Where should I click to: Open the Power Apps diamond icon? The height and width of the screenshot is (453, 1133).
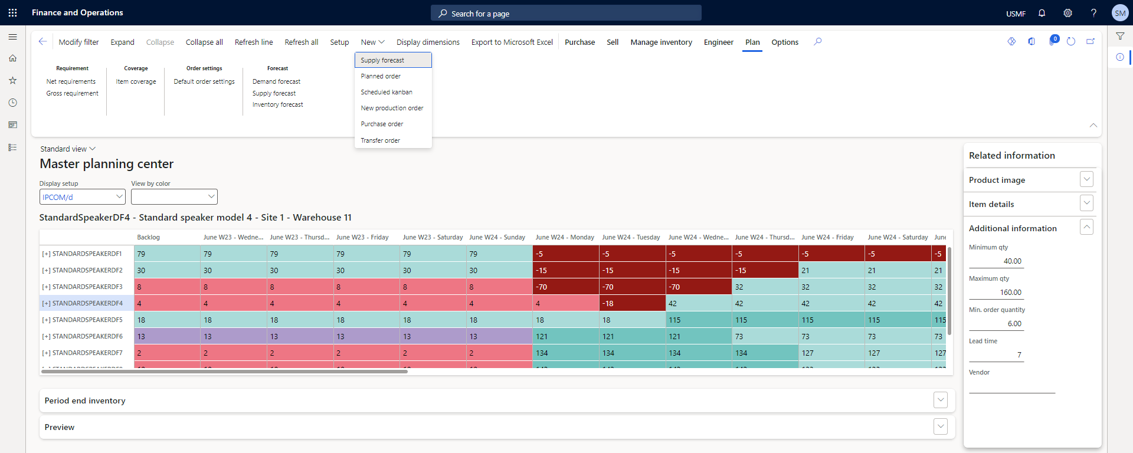(x=1012, y=42)
